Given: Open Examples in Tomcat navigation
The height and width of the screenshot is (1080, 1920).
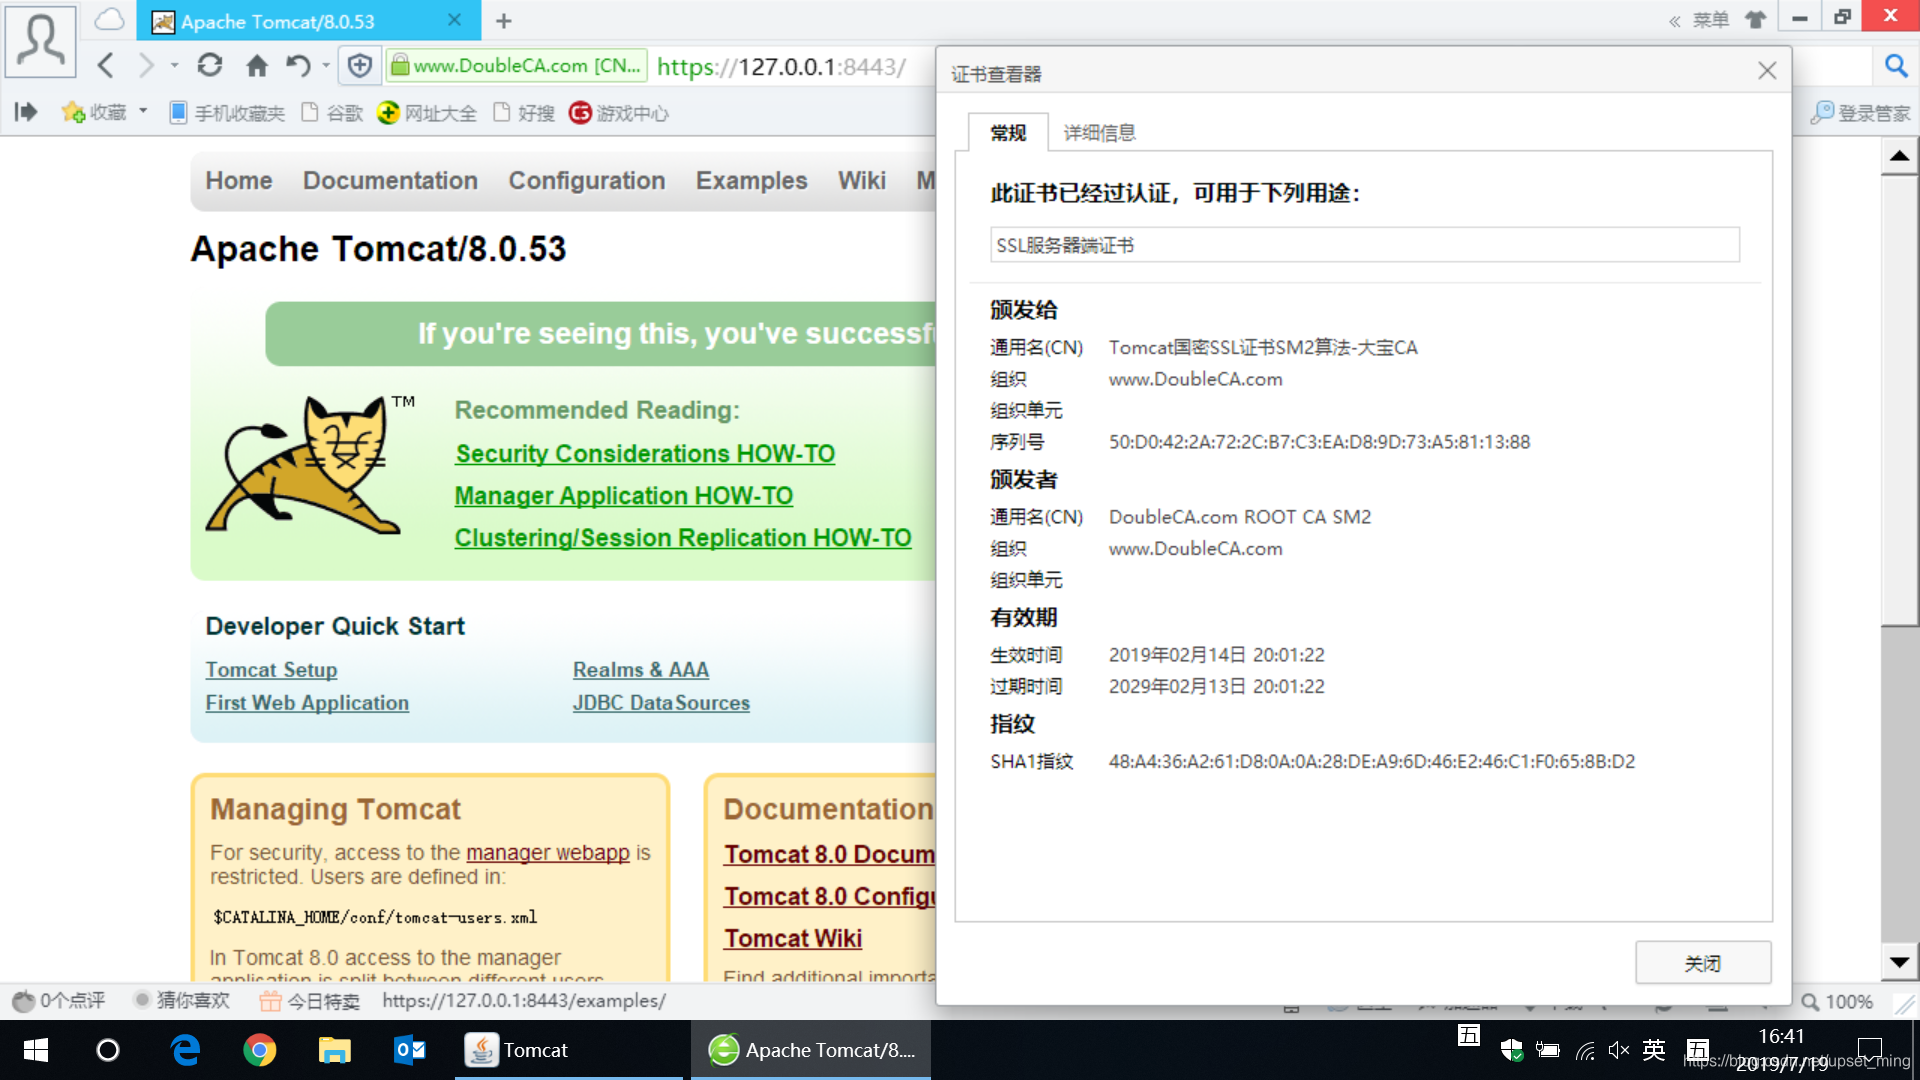Looking at the screenshot, I should click(751, 180).
